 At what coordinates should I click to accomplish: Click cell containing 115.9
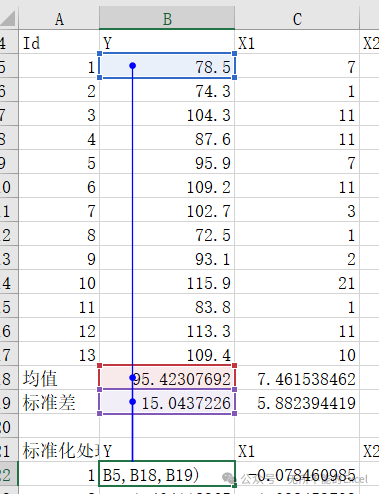[167, 282]
